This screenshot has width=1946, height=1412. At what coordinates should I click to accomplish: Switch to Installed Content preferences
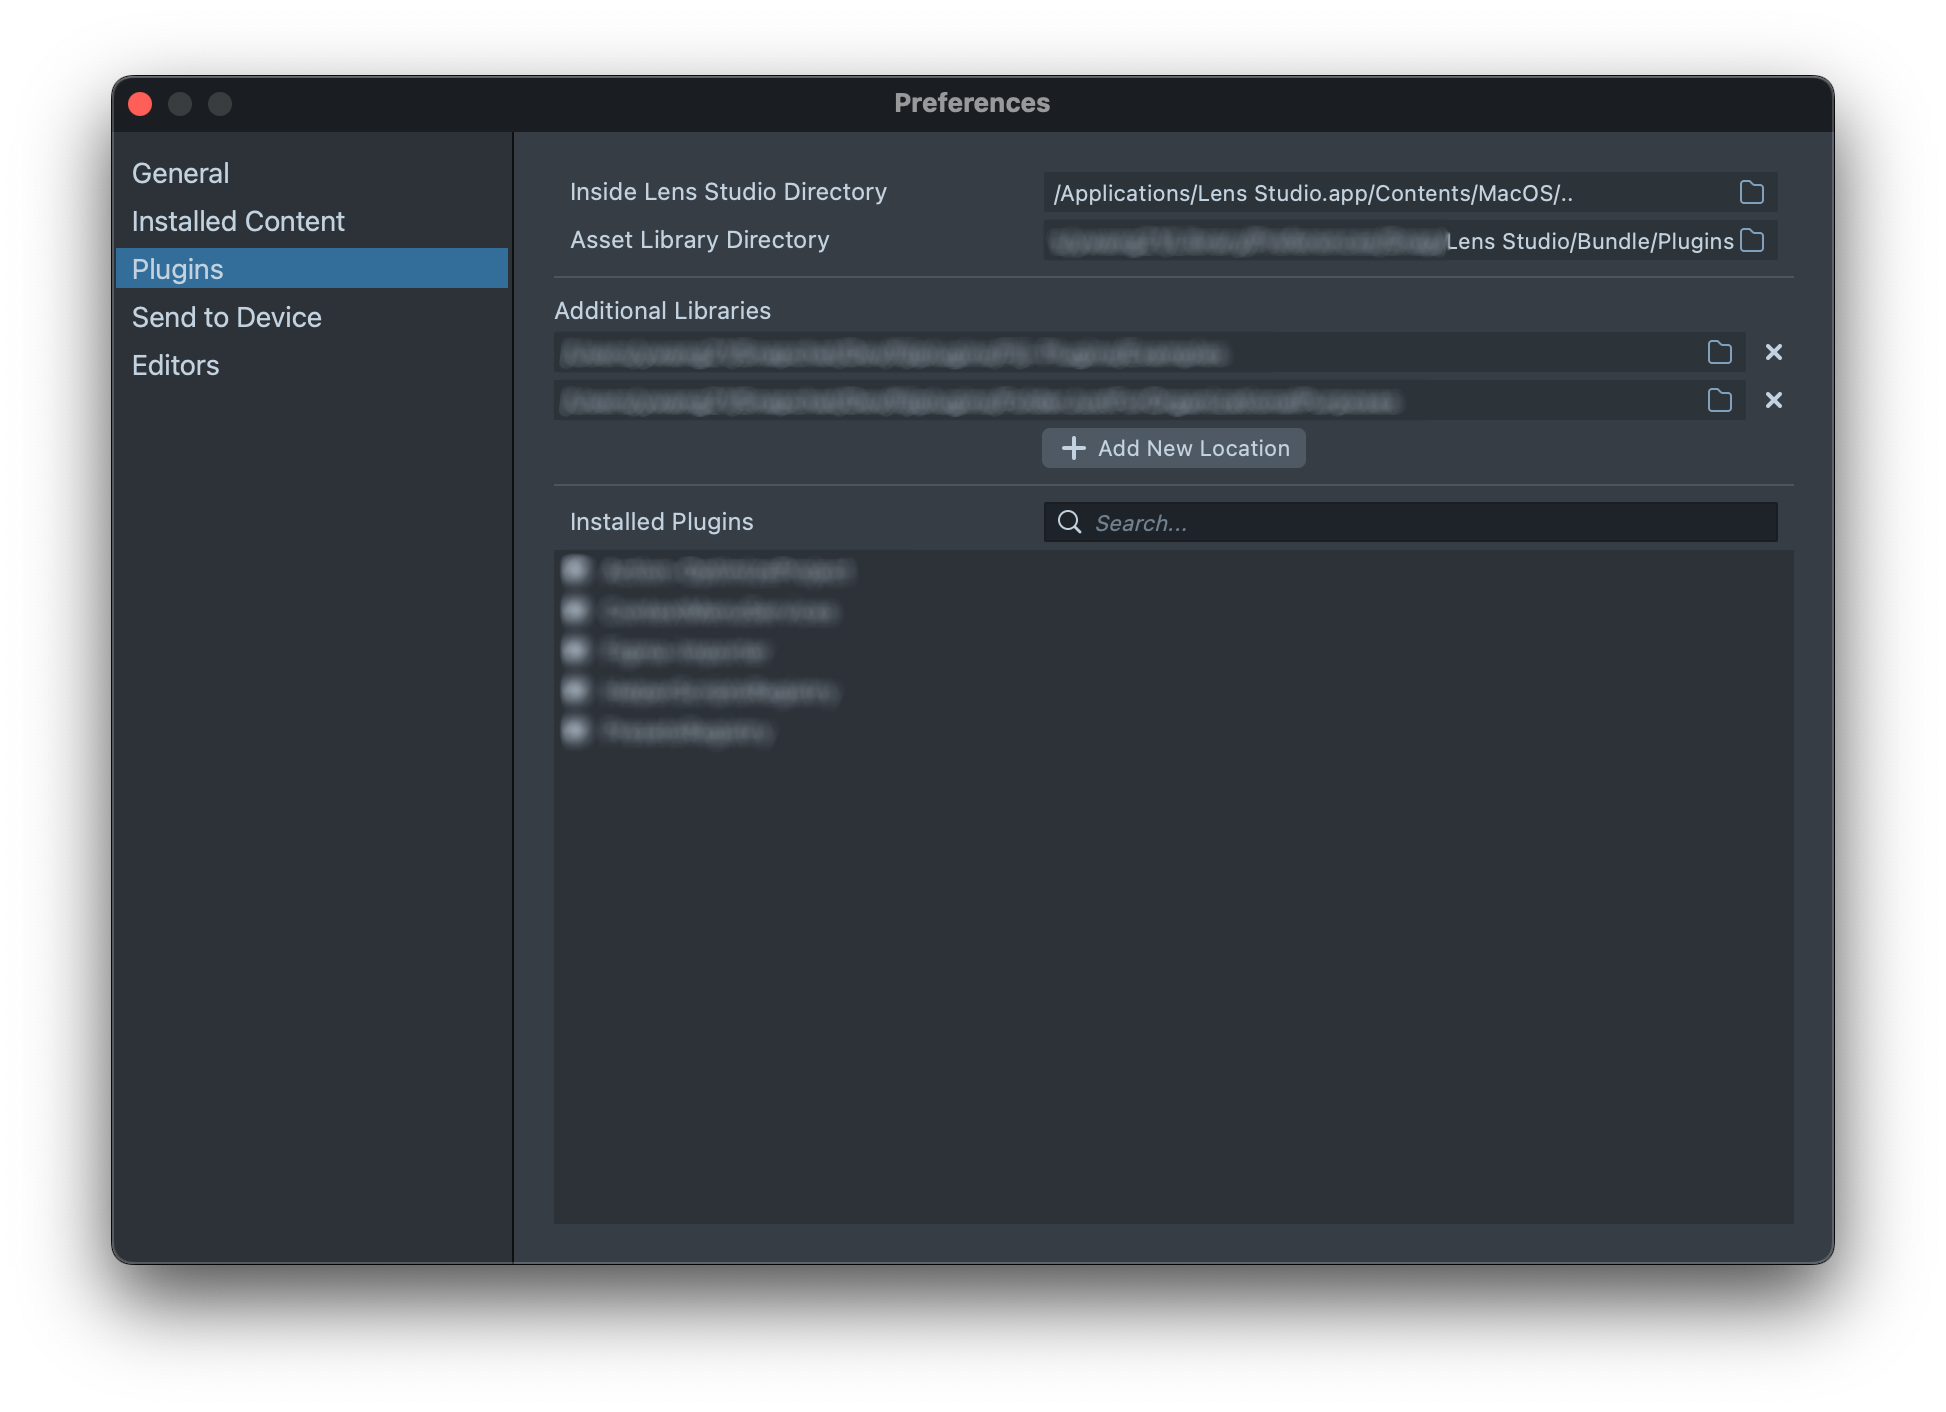click(238, 221)
